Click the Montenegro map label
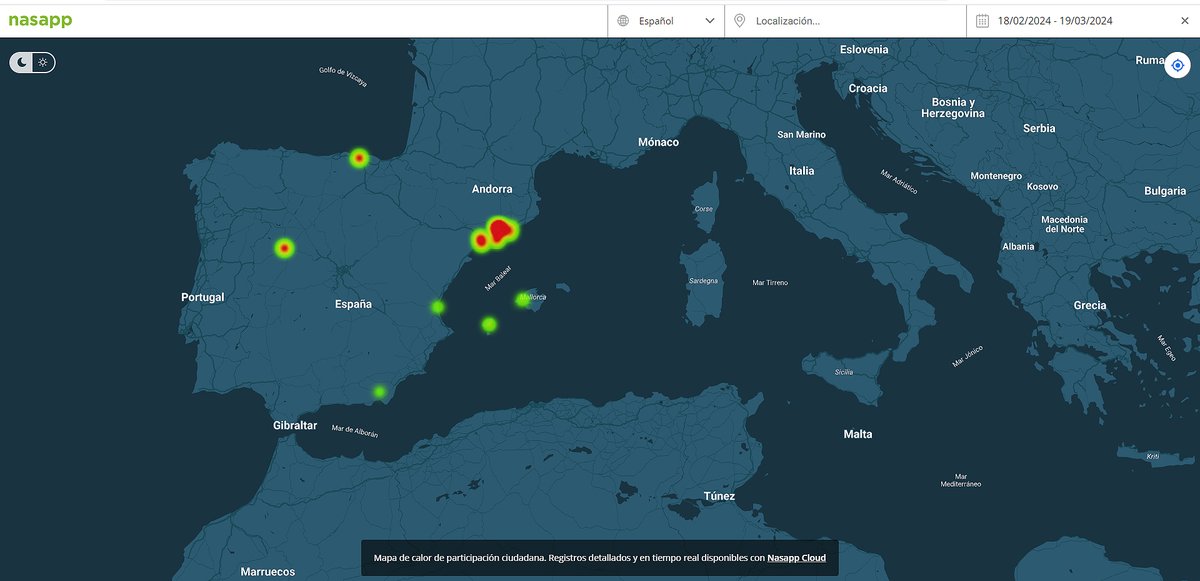 pos(996,176)
